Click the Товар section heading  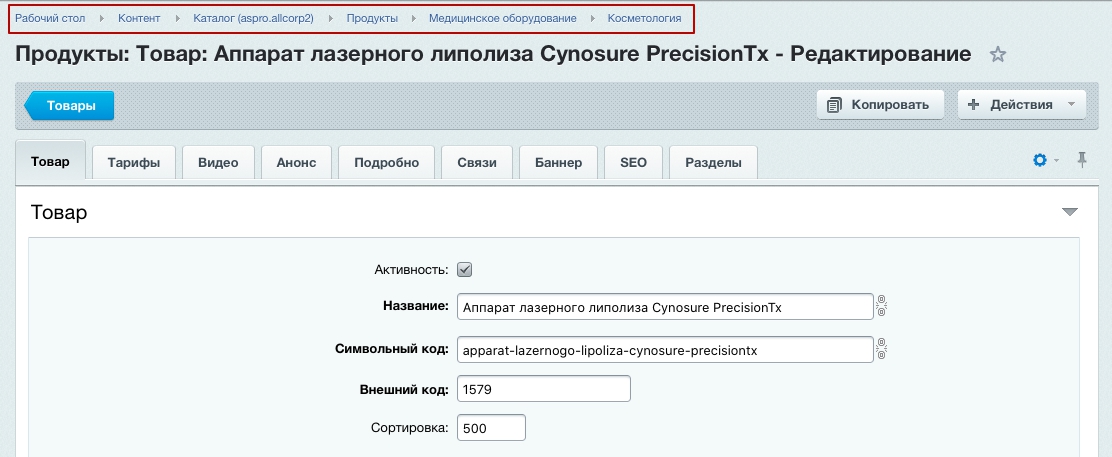tap(59, 212)
